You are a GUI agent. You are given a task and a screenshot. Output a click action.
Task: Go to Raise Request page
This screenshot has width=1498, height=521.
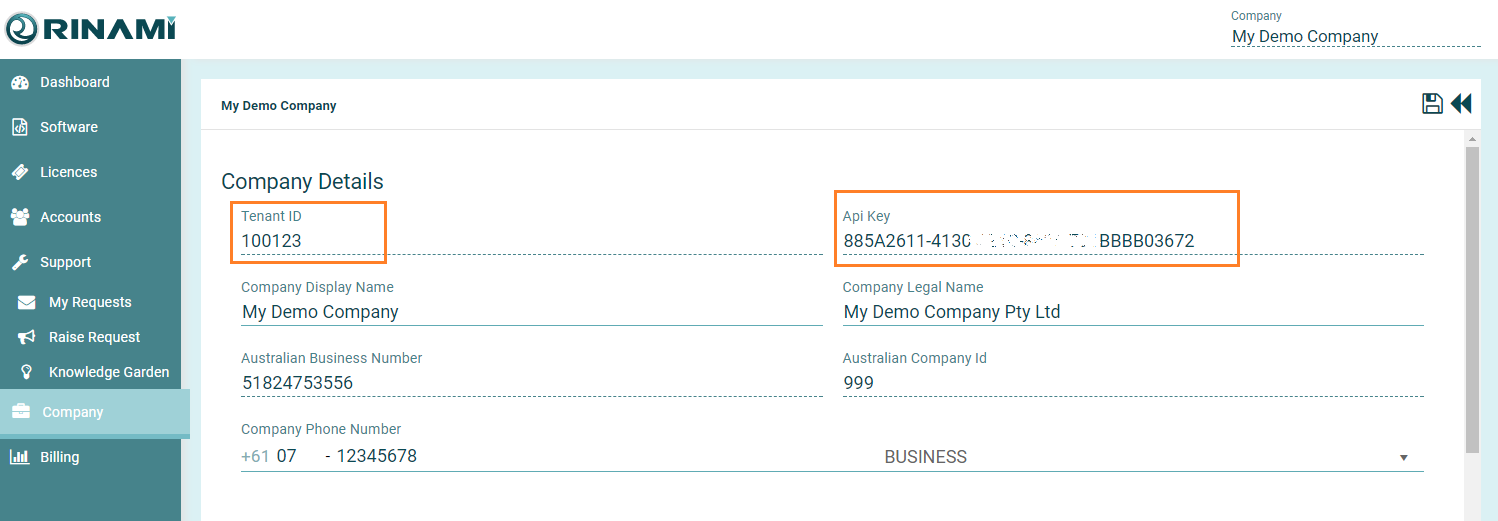click(x=94, y=337)
